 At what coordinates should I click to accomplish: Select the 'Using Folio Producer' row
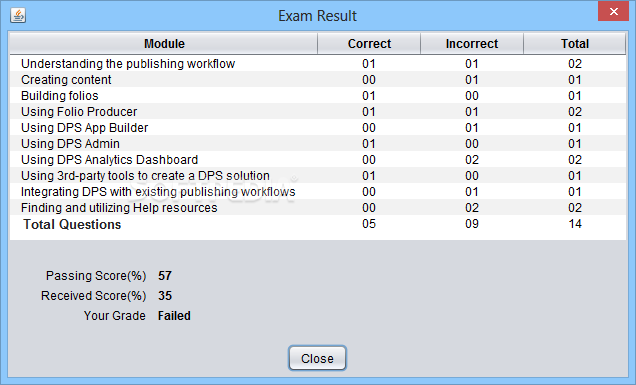pos(318,112)
